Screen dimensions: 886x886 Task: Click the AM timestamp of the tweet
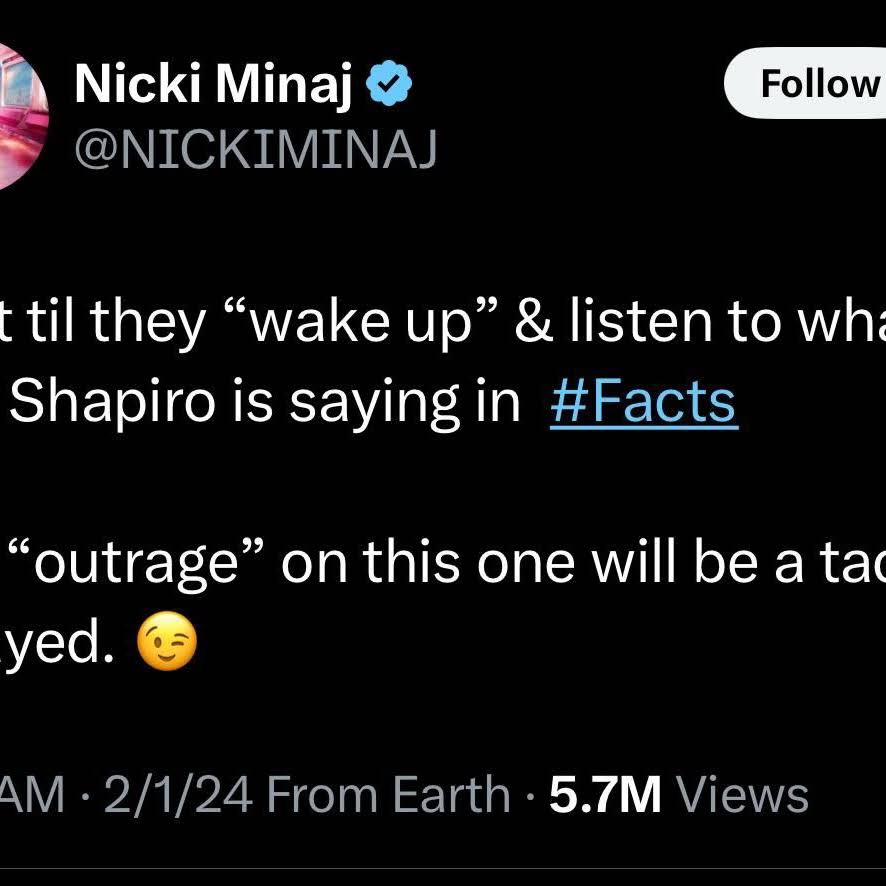[x=32, y=794]
